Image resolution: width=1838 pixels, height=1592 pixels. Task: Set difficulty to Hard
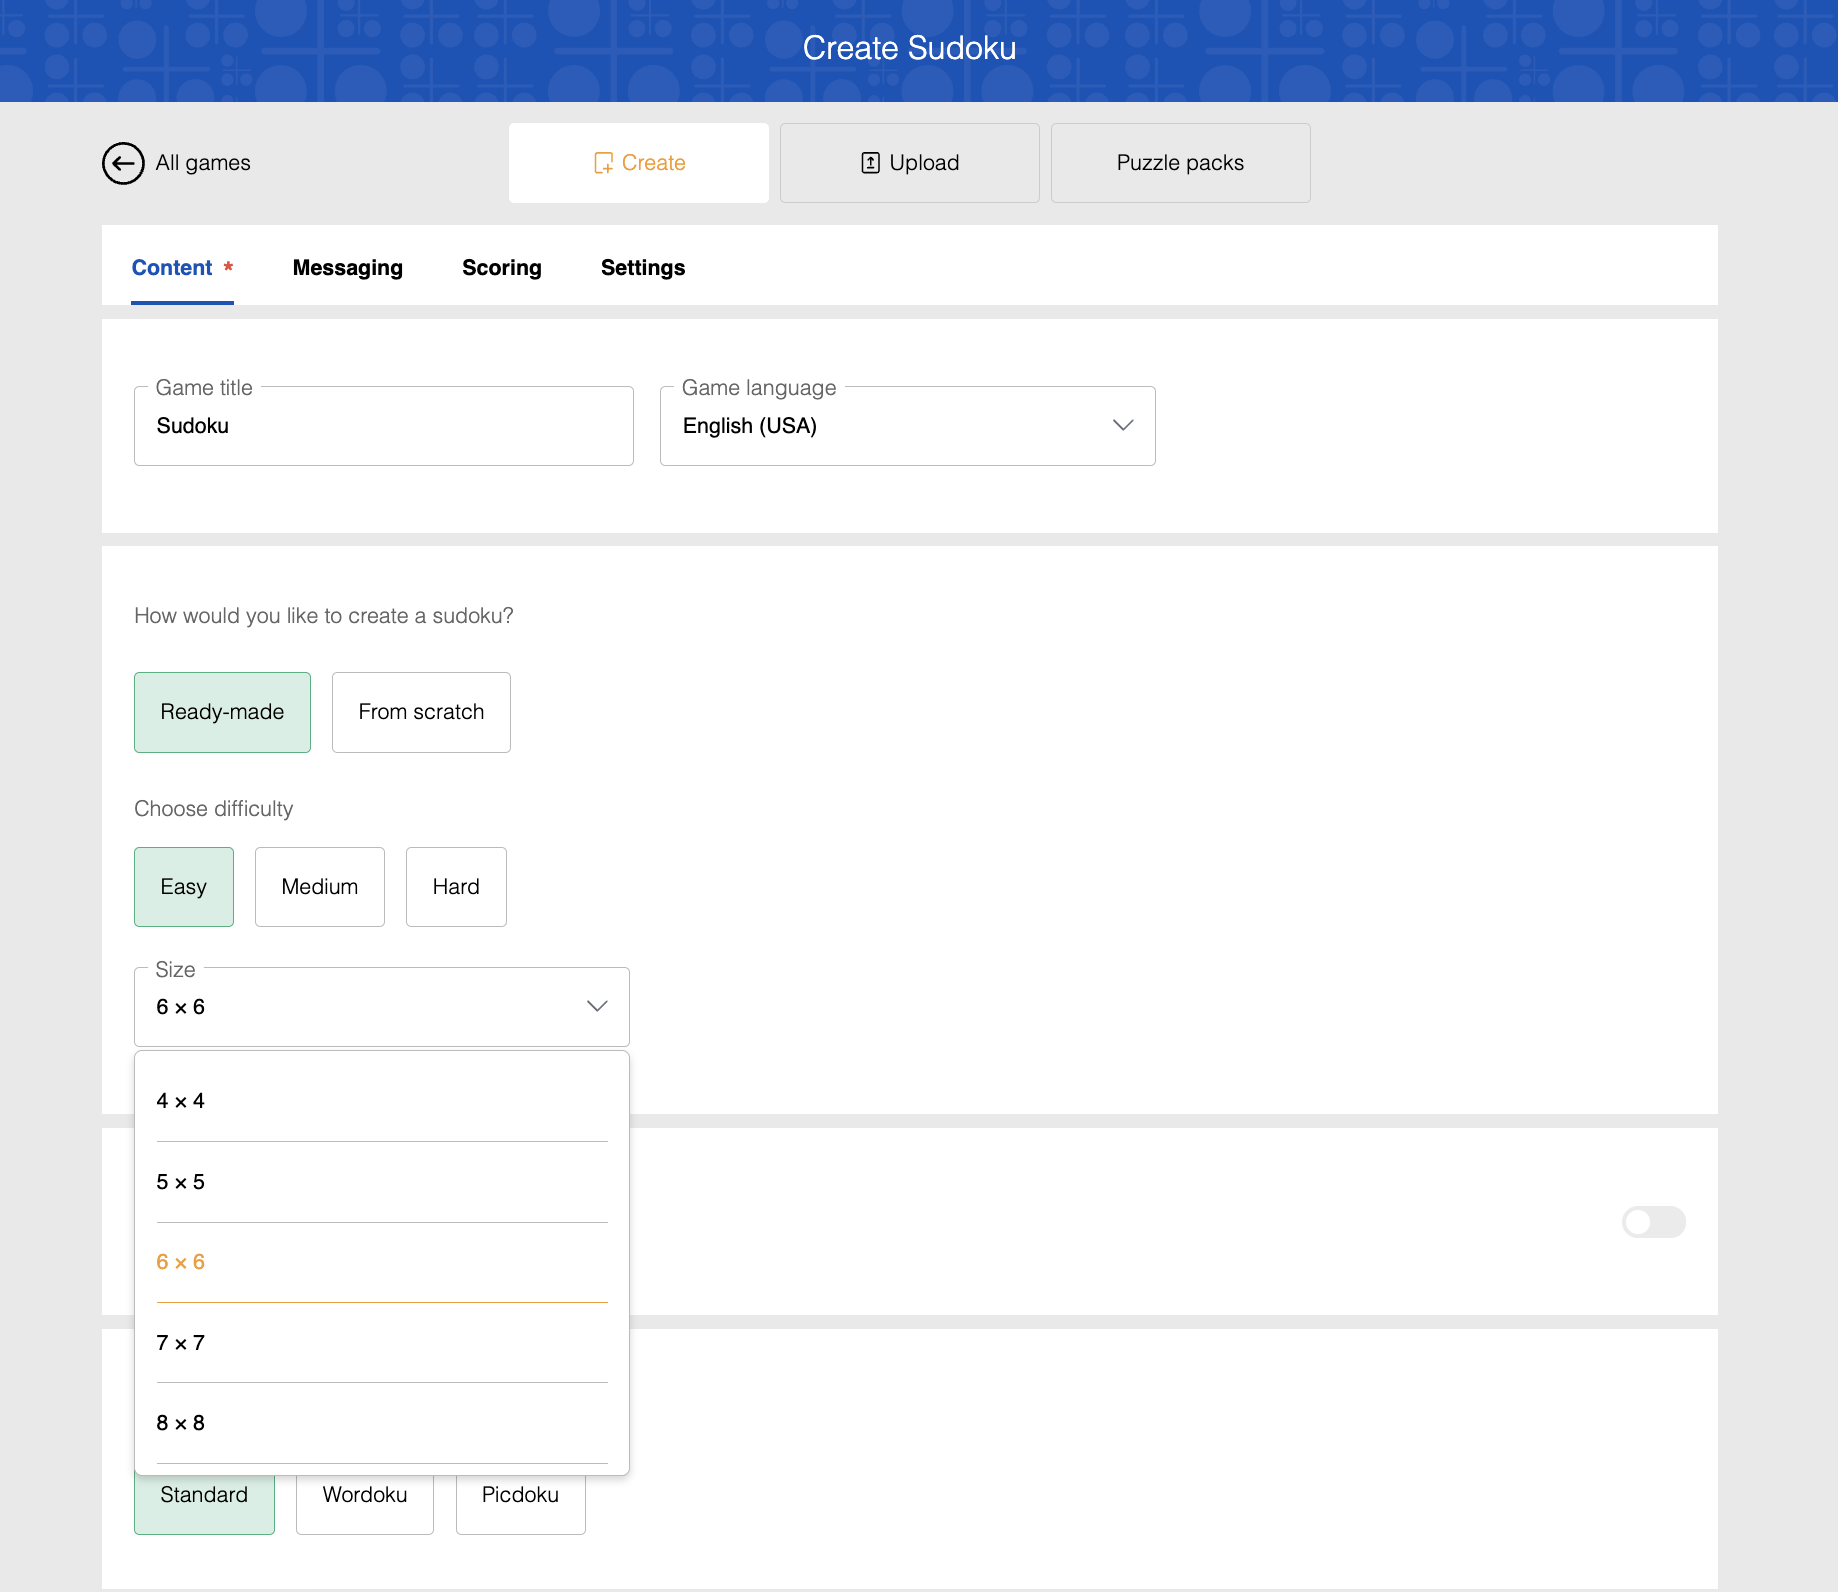456,887
